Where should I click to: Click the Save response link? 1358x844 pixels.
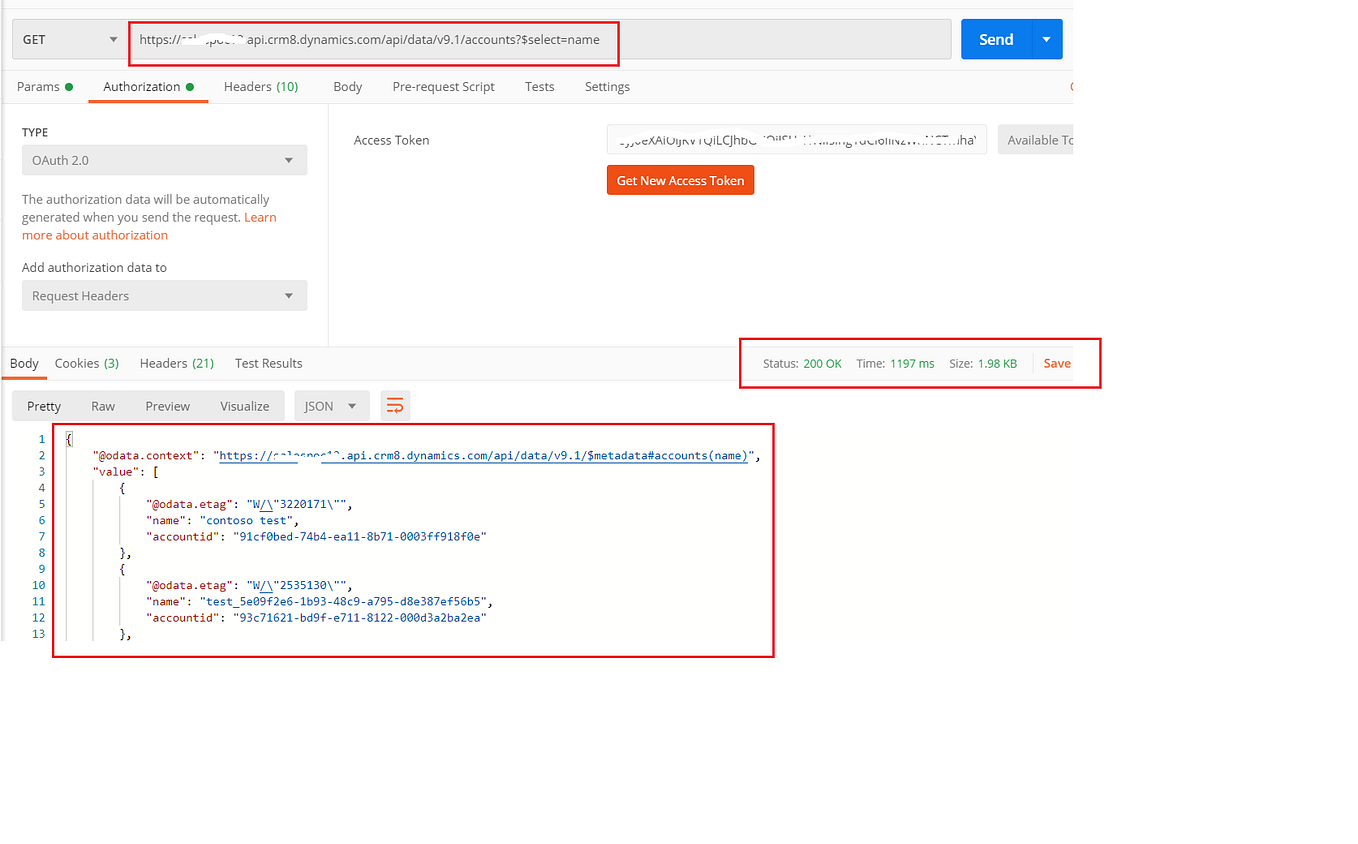click(x=1057, y=363)
